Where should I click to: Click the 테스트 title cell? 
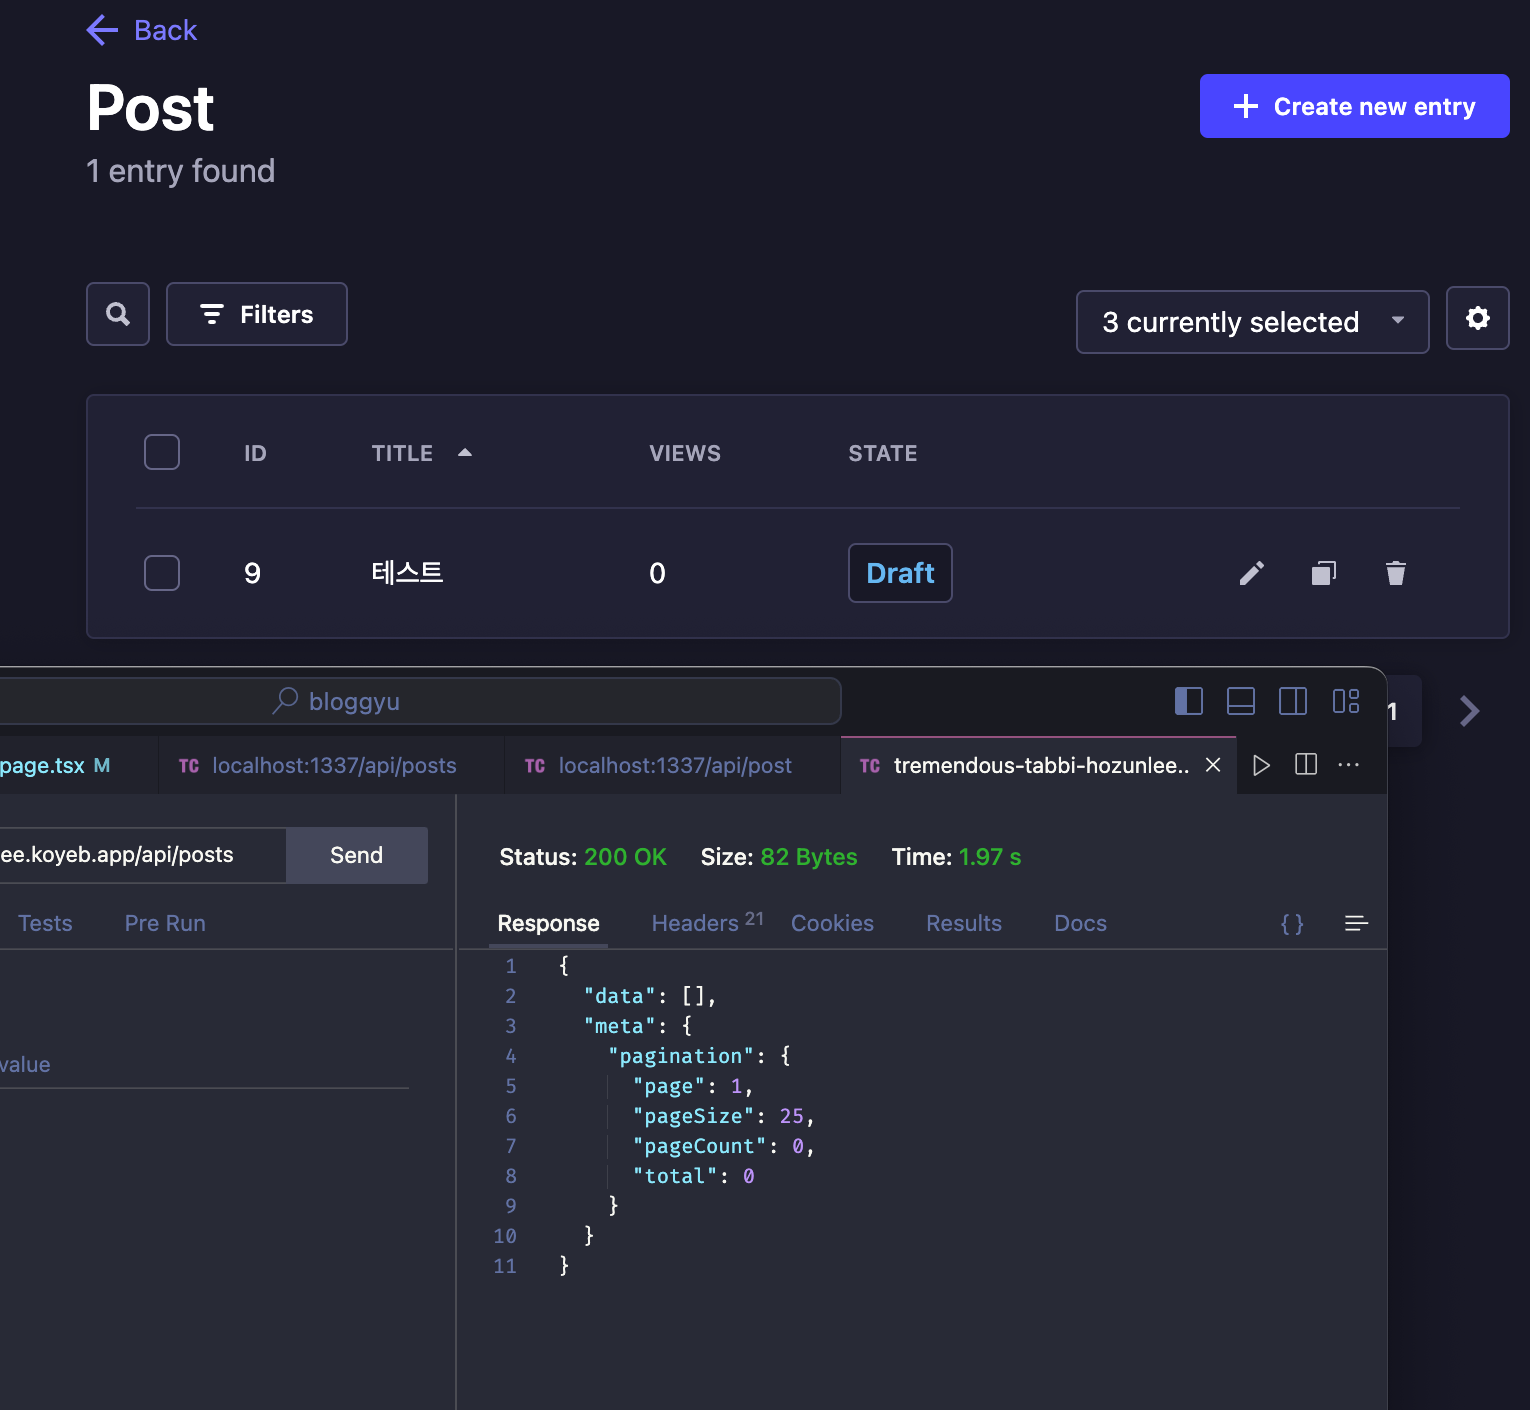tap(407, 573)
